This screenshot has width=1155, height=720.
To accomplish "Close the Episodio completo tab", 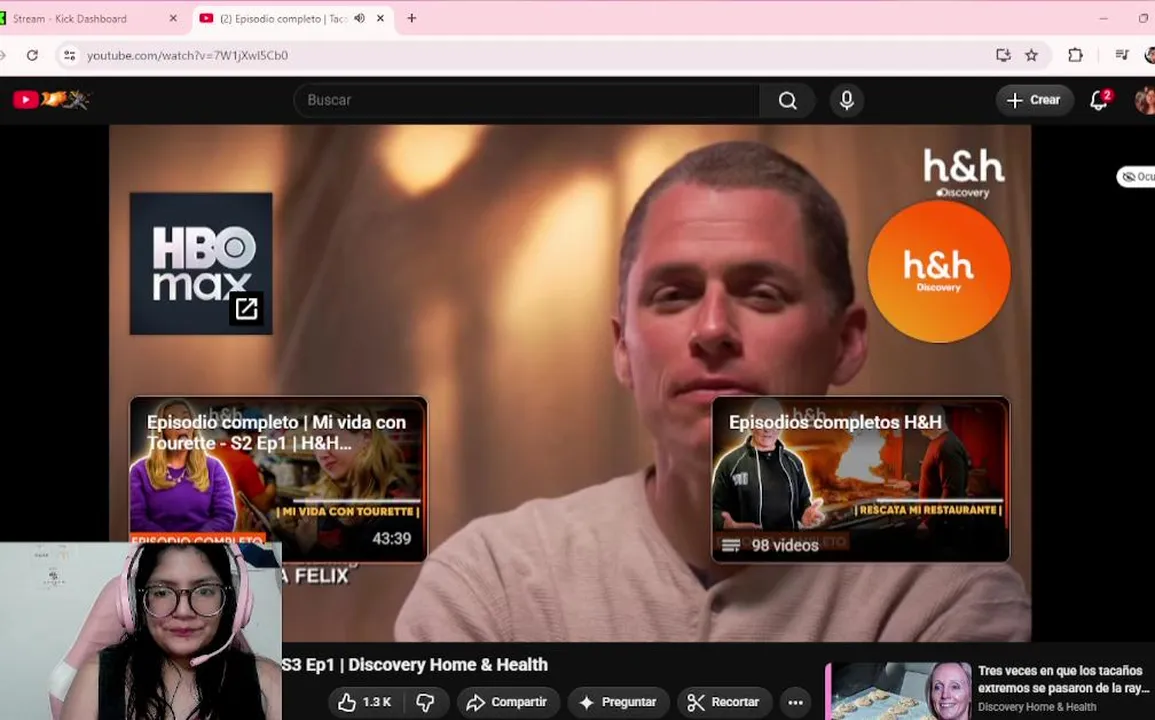I will coord(380,18).
